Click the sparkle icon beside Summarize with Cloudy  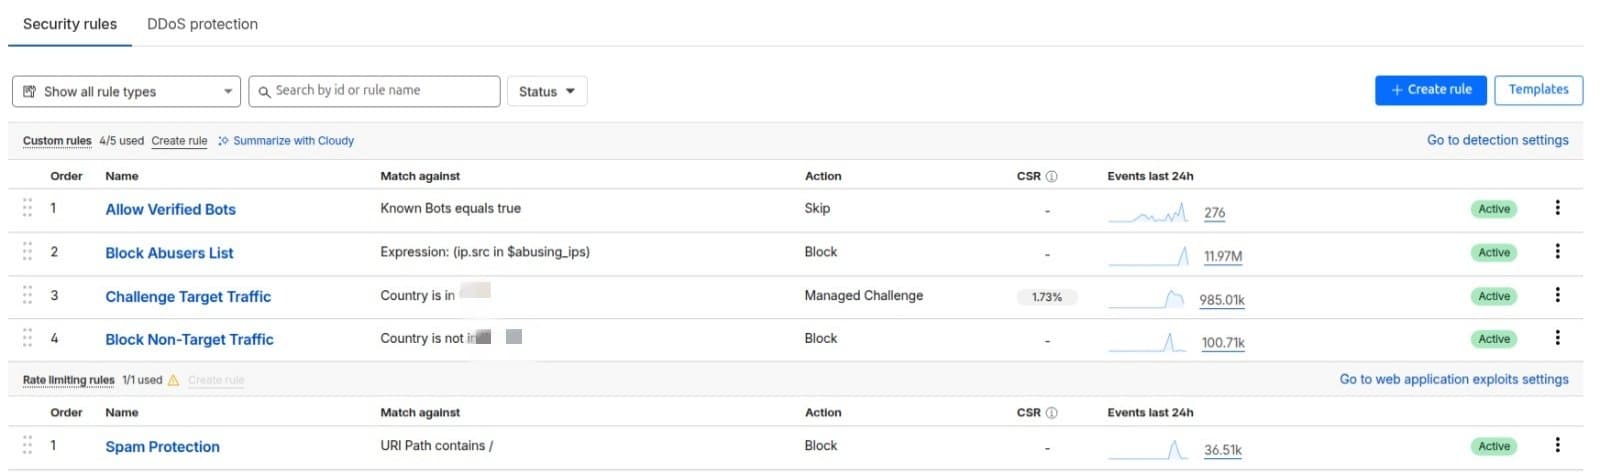pos(223,141)
